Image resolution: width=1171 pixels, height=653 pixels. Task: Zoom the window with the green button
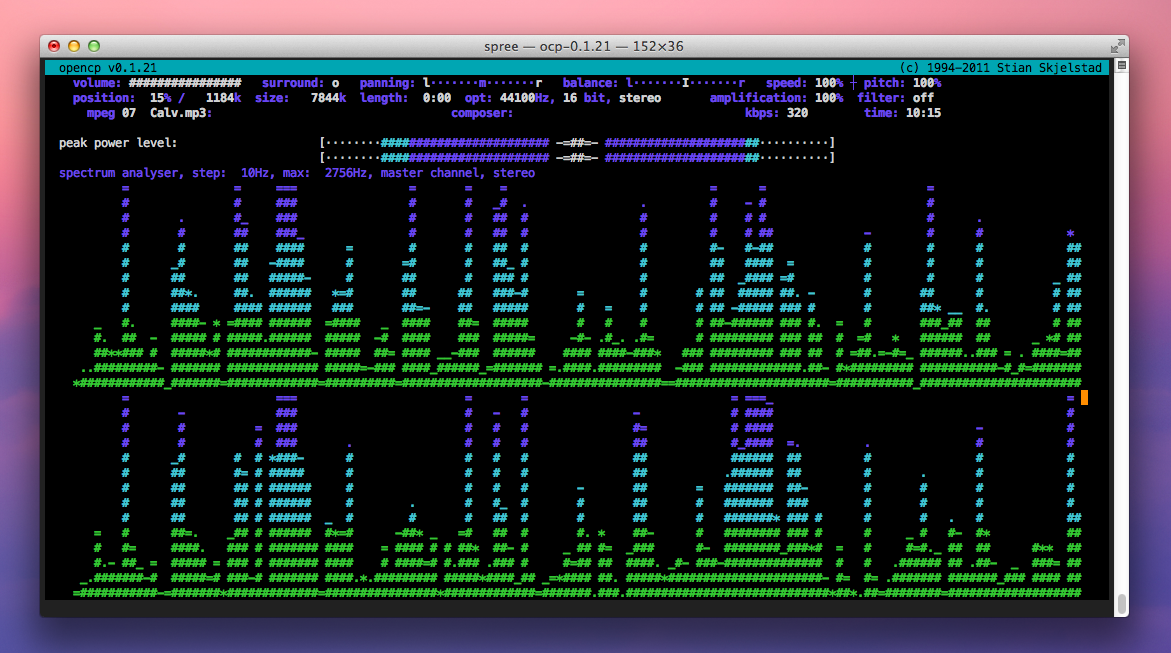tap(94, 46)
